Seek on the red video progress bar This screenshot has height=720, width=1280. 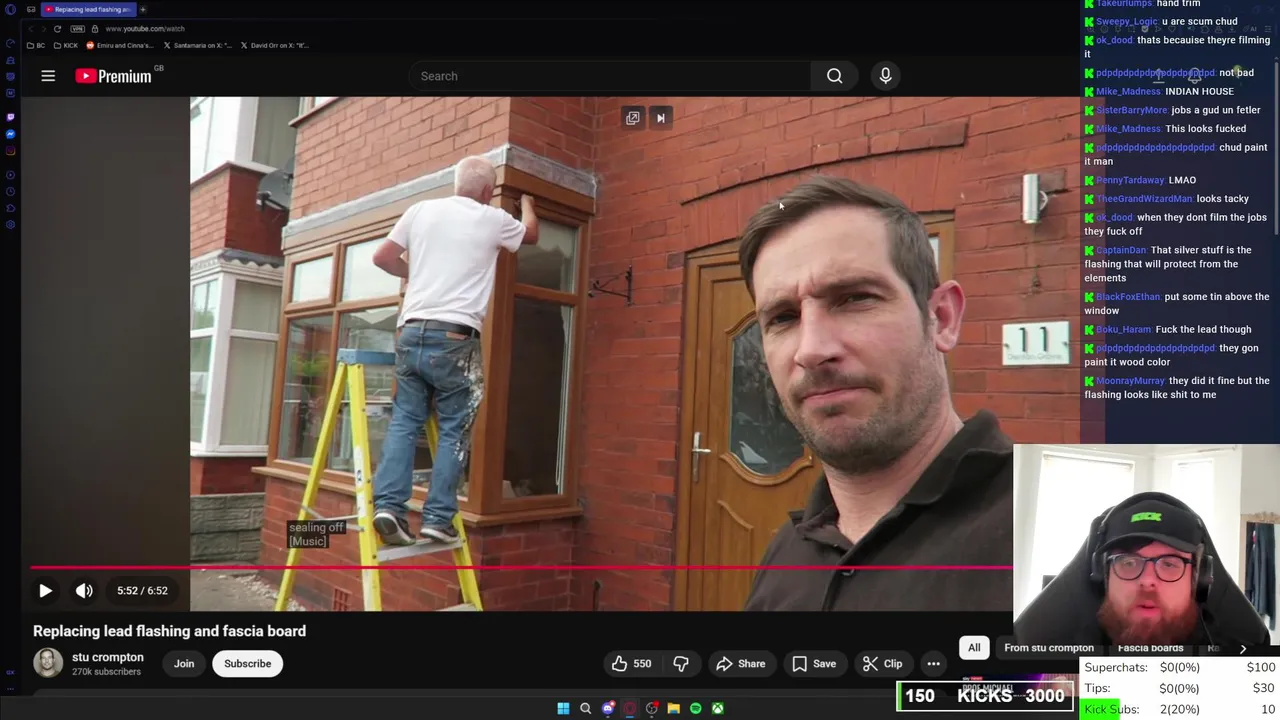pos(521,567)
